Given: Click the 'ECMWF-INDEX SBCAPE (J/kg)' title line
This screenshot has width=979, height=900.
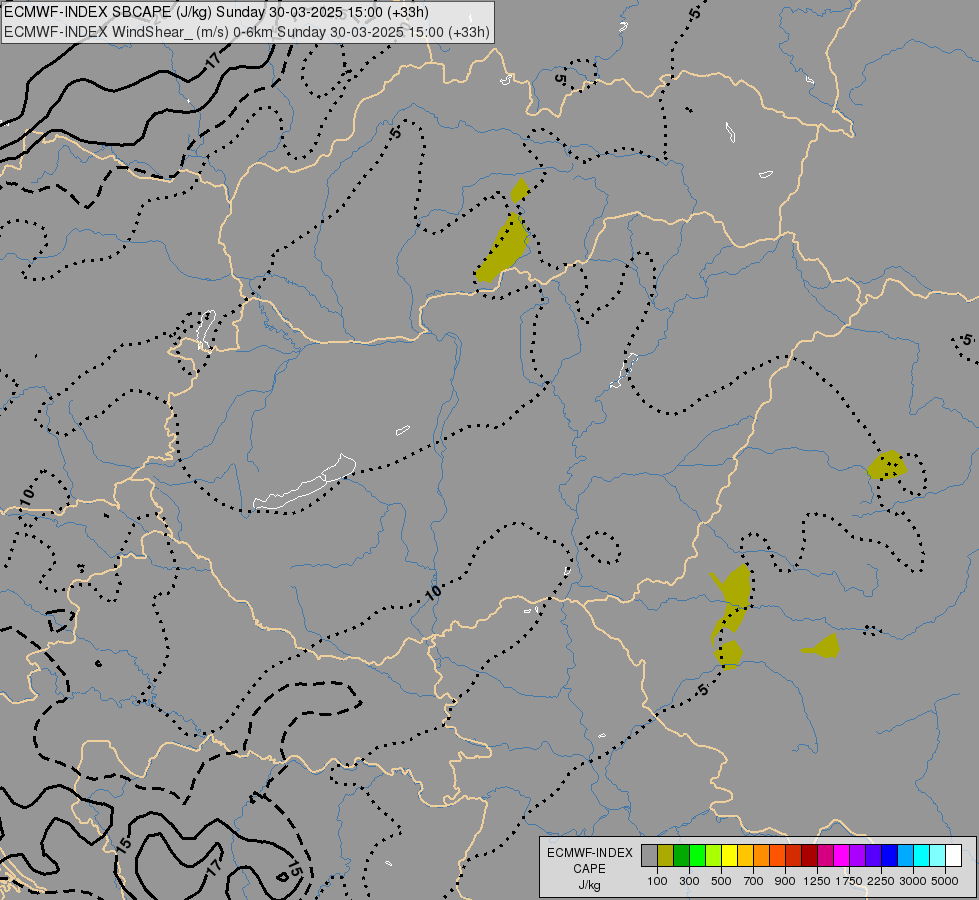Looking at the screenshot, I should point(216,12).
